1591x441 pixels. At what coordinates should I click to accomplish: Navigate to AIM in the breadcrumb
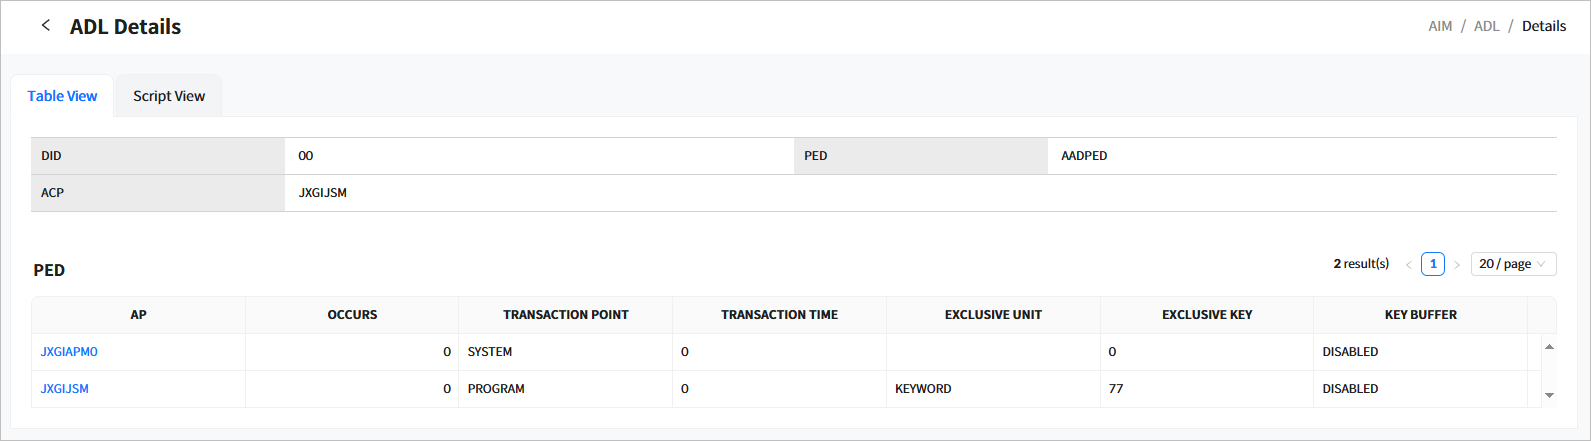[x=1440, y=26]
